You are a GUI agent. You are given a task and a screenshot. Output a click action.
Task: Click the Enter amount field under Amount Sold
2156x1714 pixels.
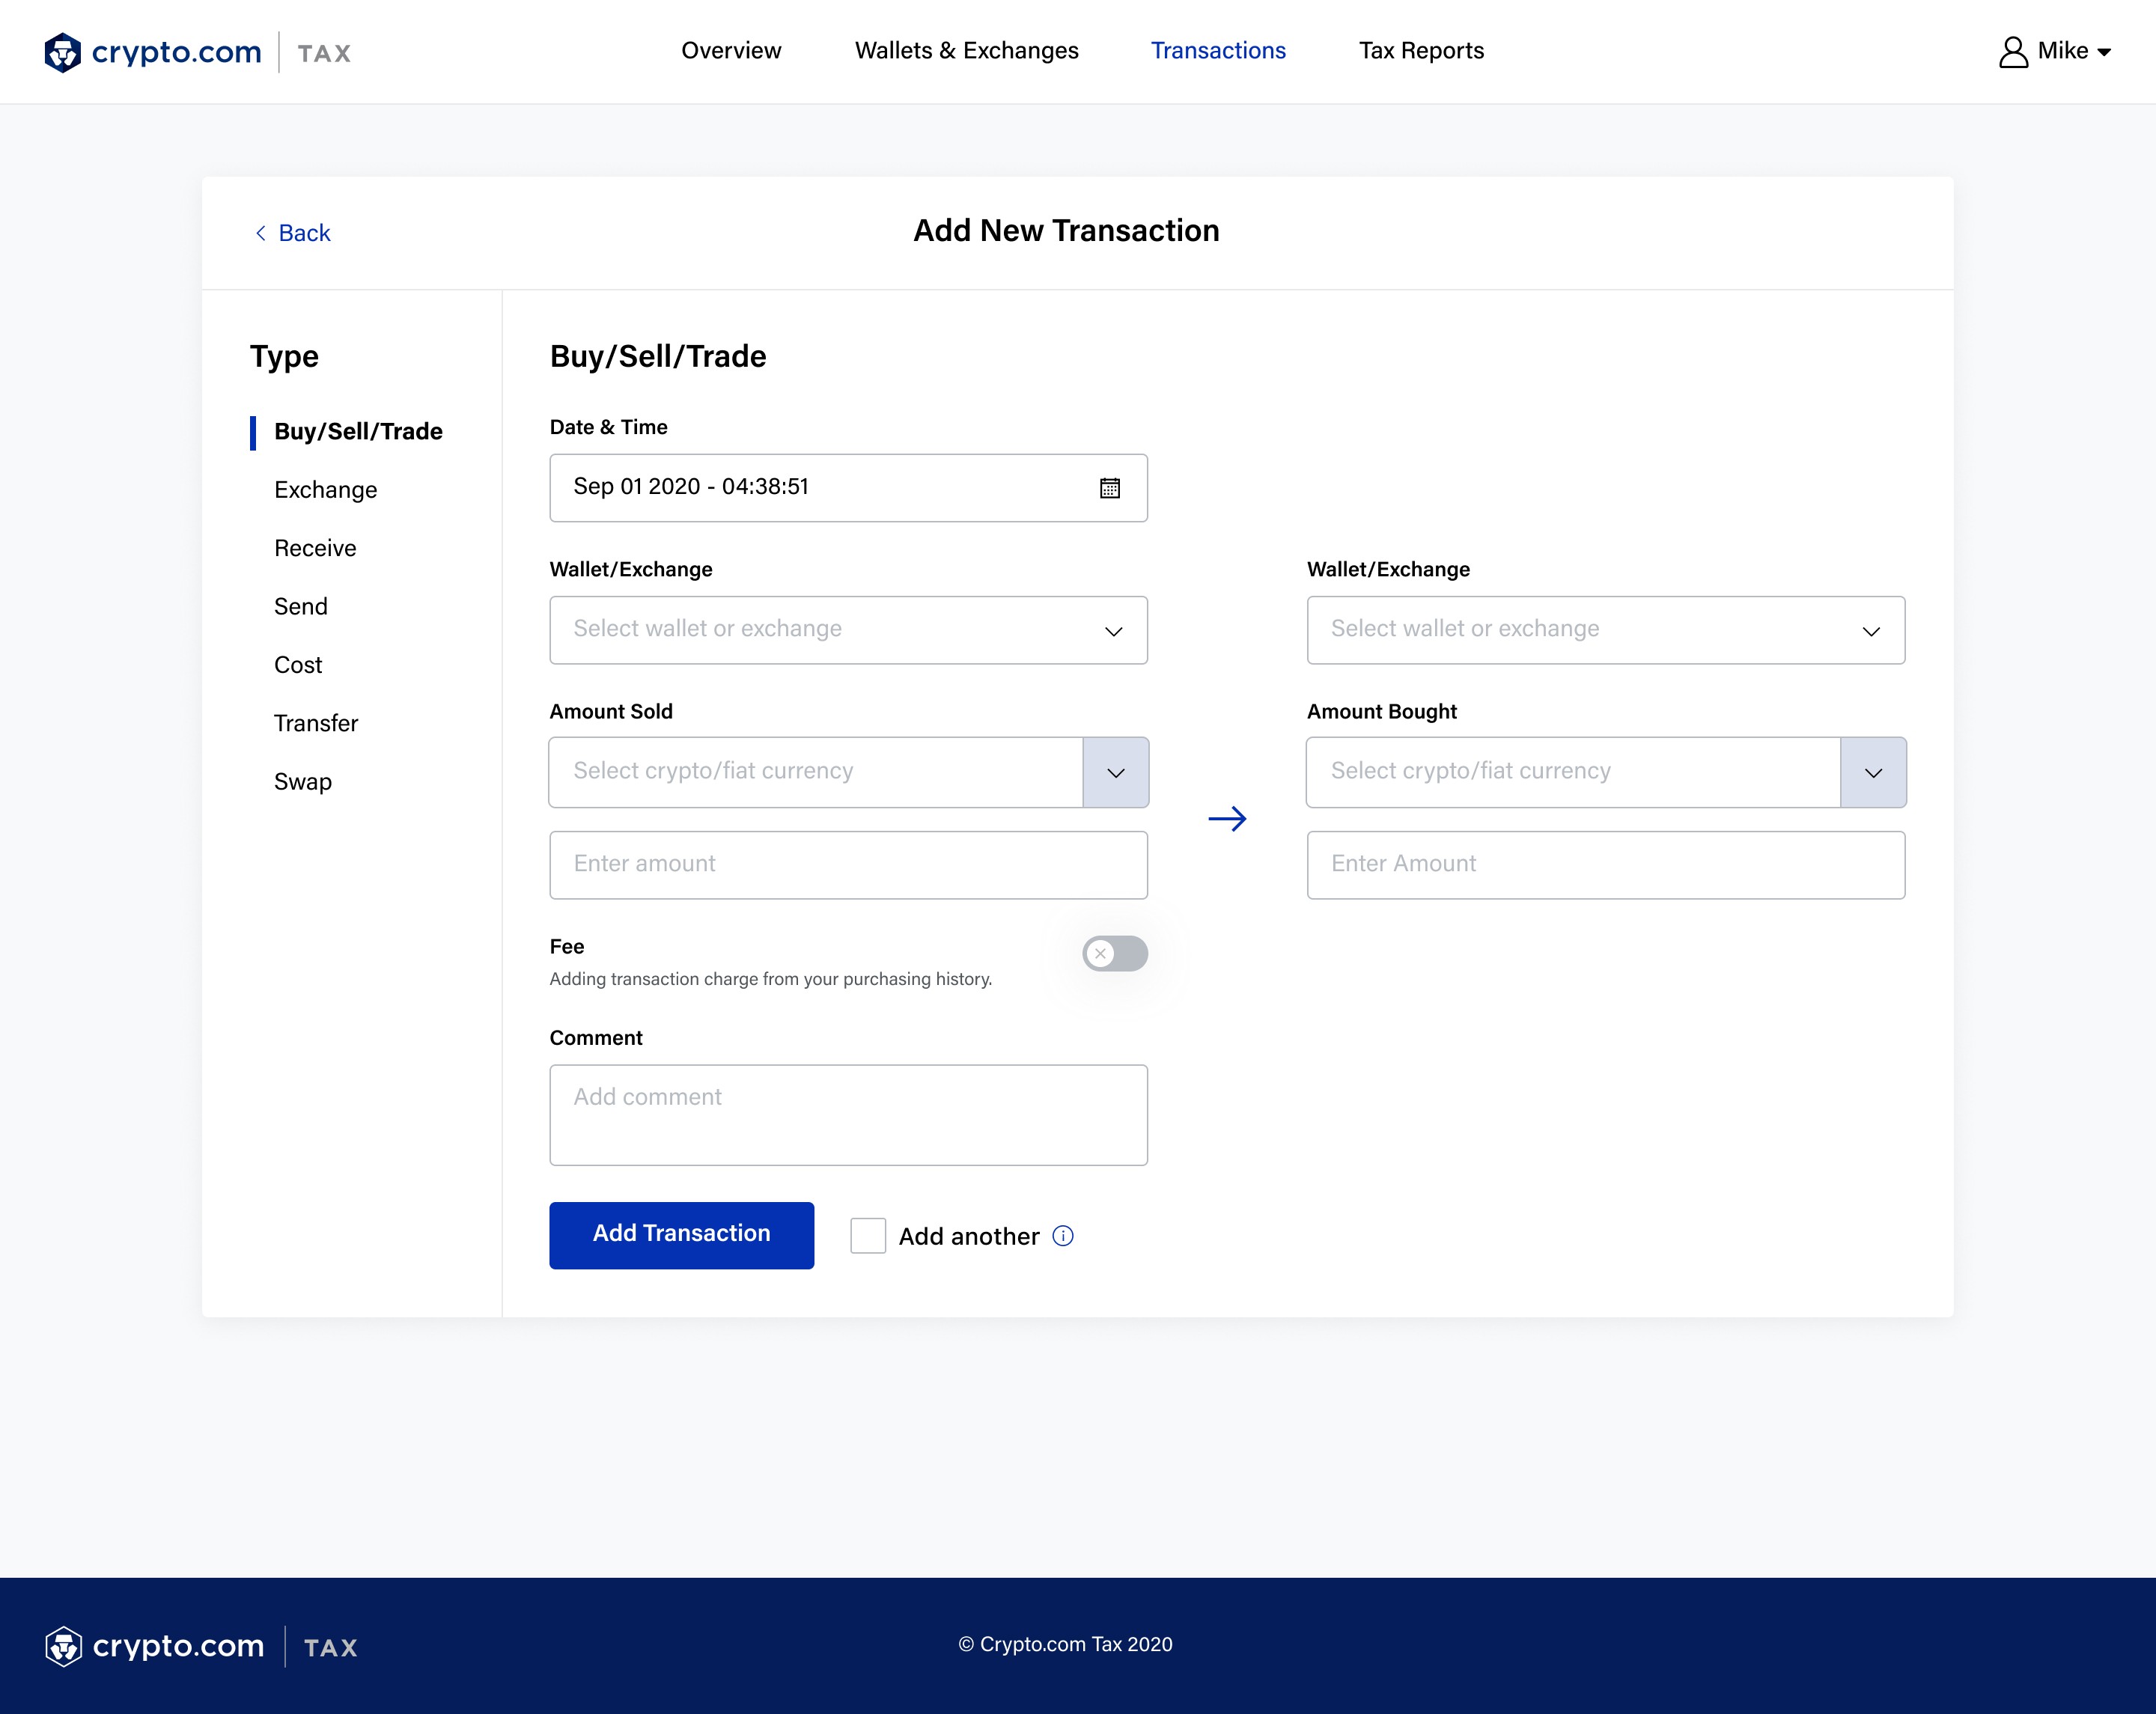pos(848,865)
